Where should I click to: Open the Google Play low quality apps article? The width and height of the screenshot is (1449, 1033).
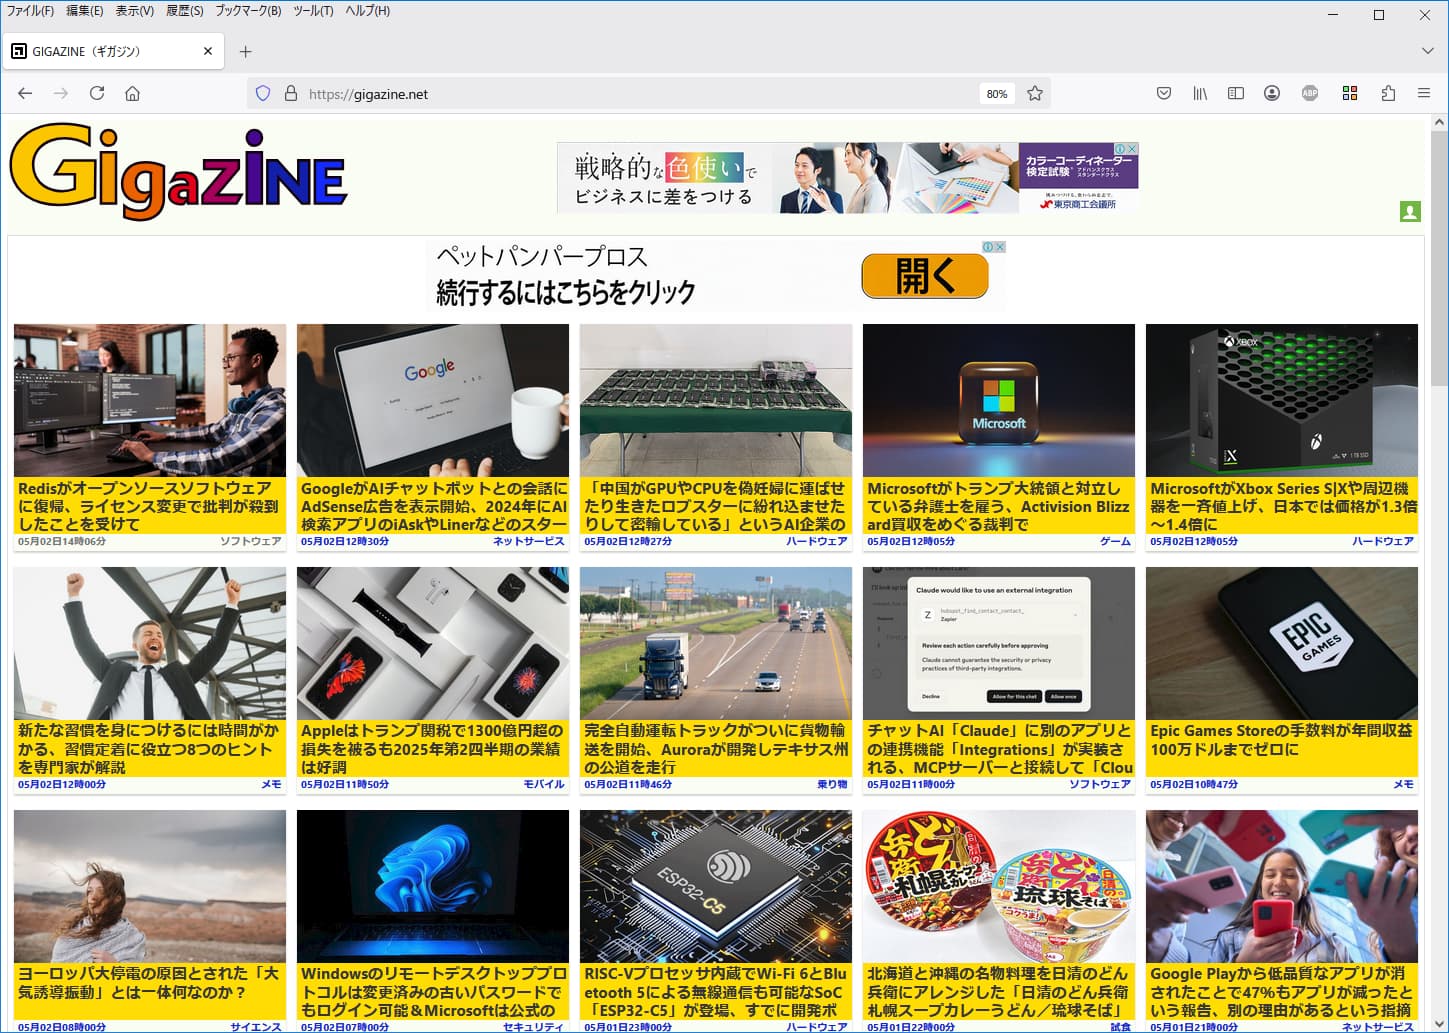[x=1282, y=992]
